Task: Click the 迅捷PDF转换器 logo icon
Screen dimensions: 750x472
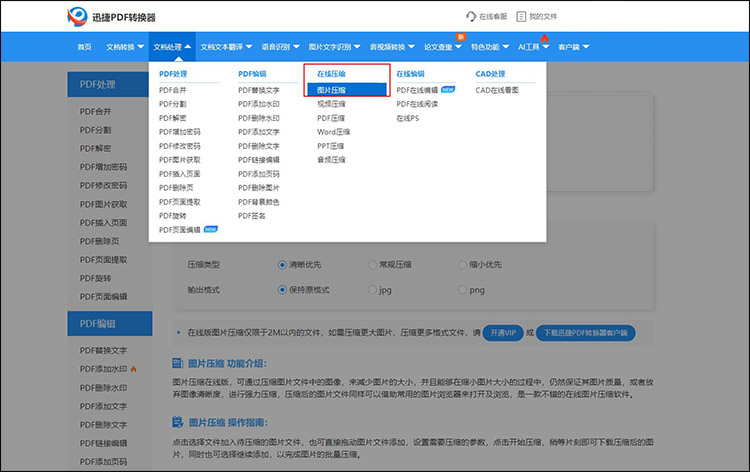Action: (77, 17)
